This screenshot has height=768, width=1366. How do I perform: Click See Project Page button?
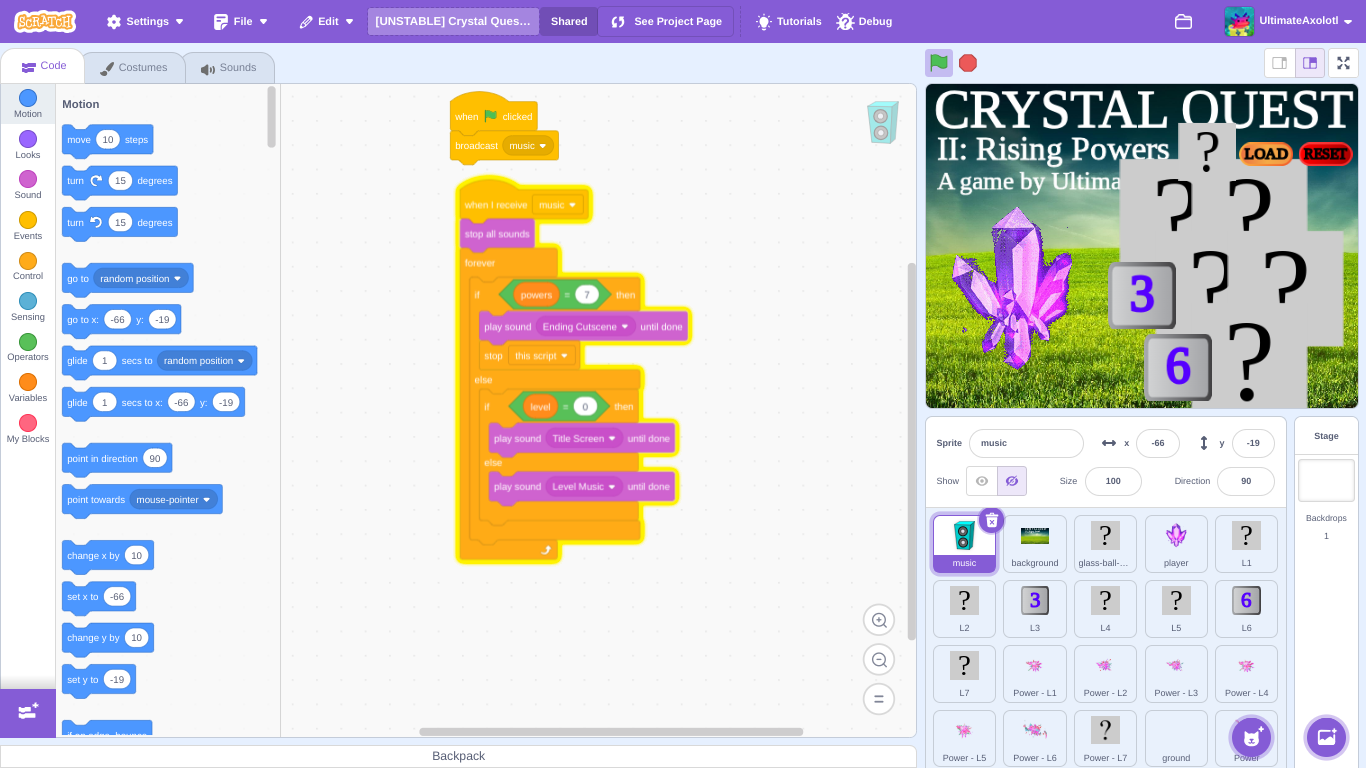click(x=666, y=21)
